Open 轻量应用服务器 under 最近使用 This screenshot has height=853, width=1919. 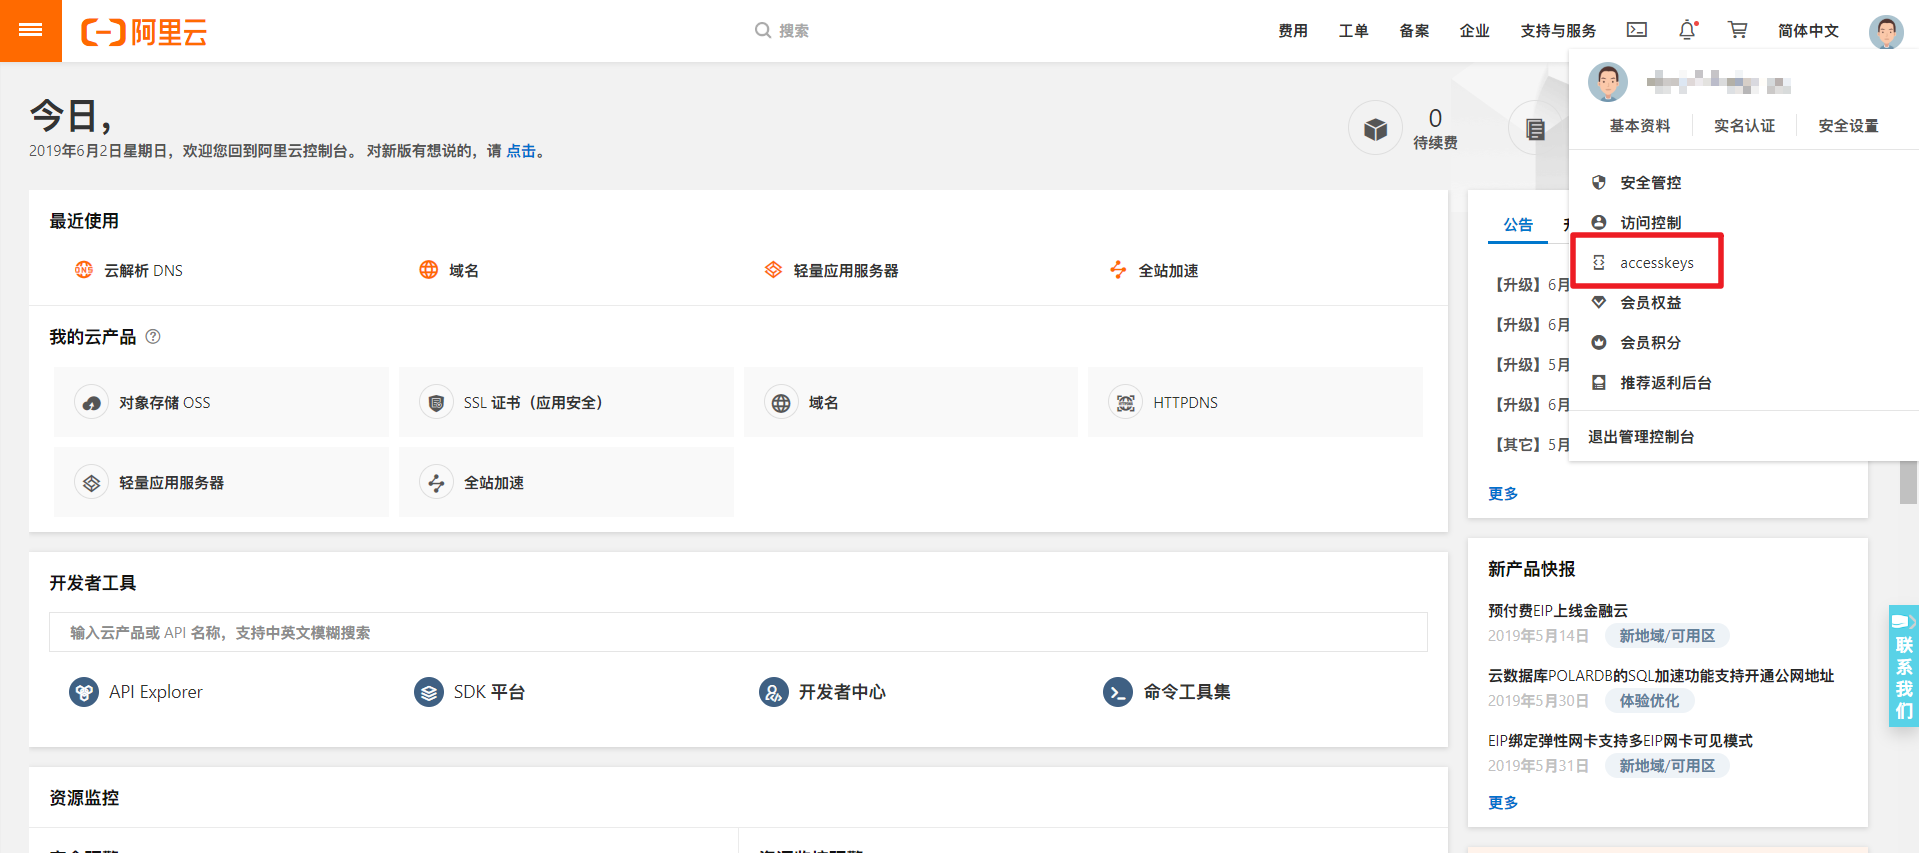(831, 270)
